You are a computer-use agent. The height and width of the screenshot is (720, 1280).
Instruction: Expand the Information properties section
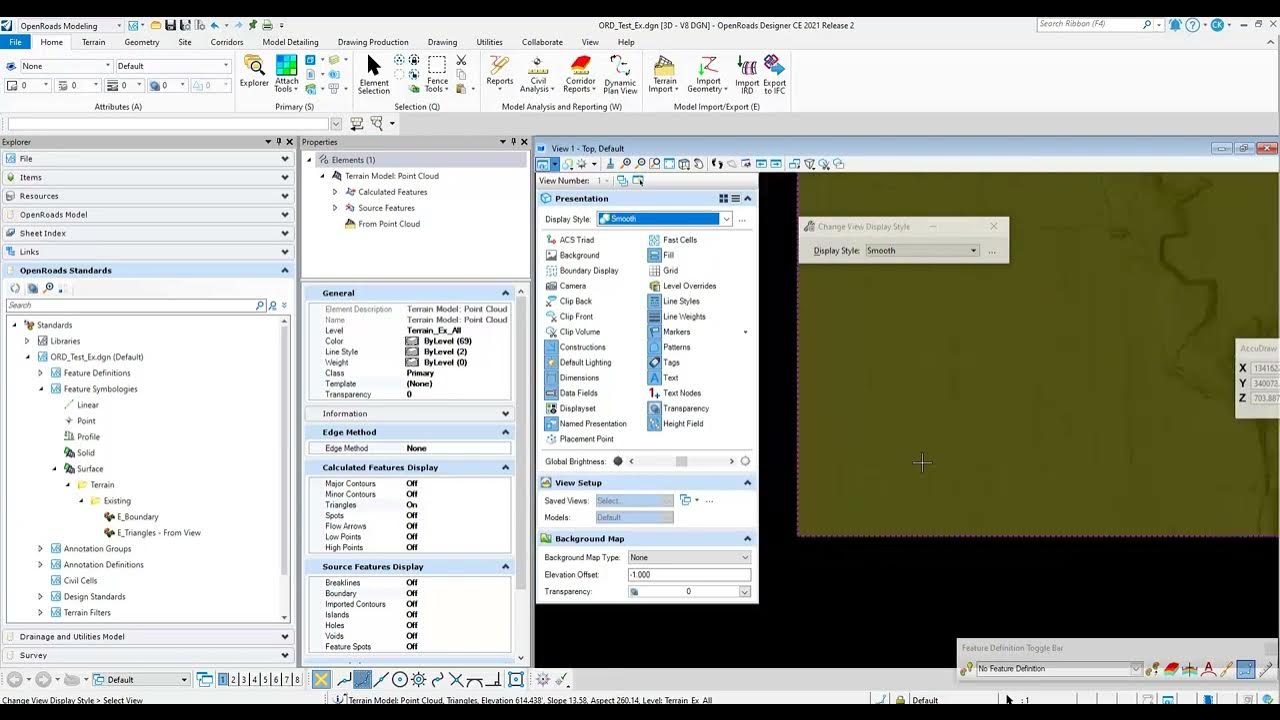[x=506, y=414]
